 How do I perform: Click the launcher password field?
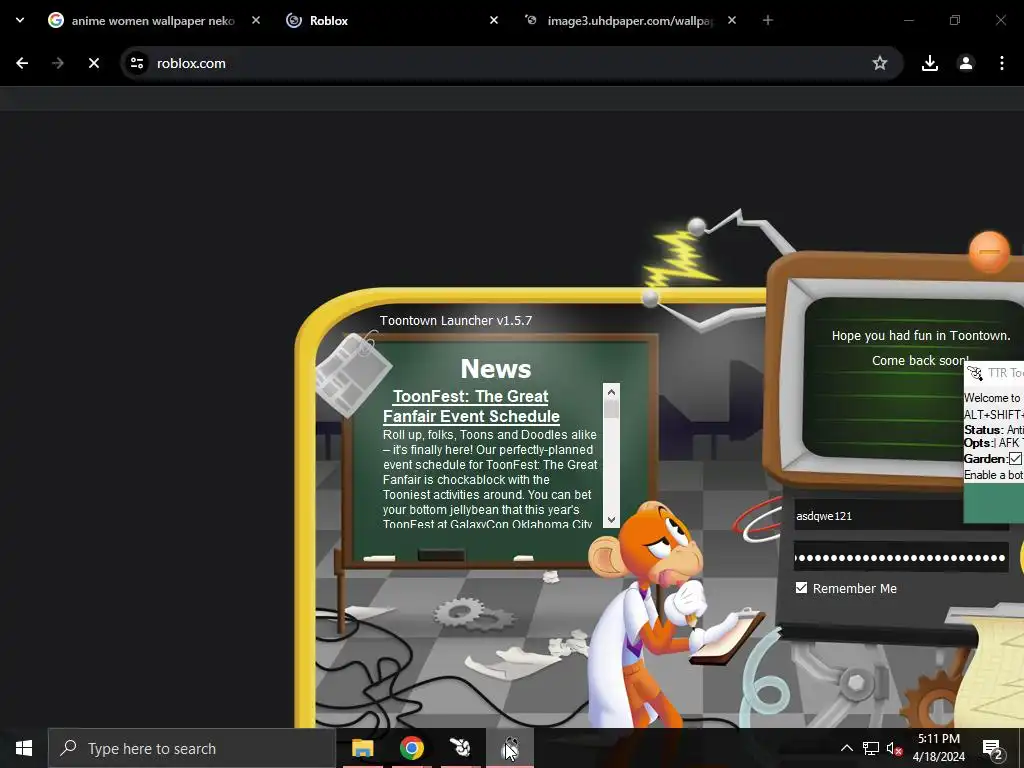coord(901,557)
